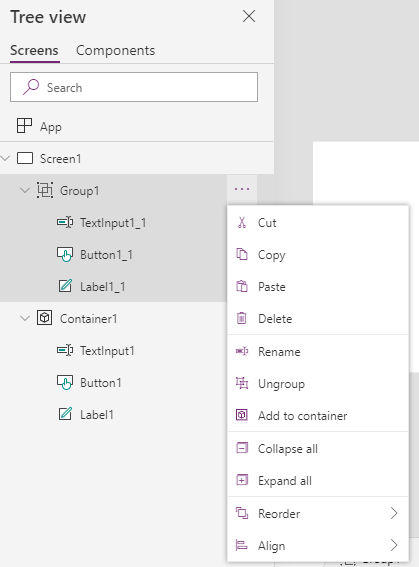Click the Collapse all minus icon

click(x=242, y=448)
